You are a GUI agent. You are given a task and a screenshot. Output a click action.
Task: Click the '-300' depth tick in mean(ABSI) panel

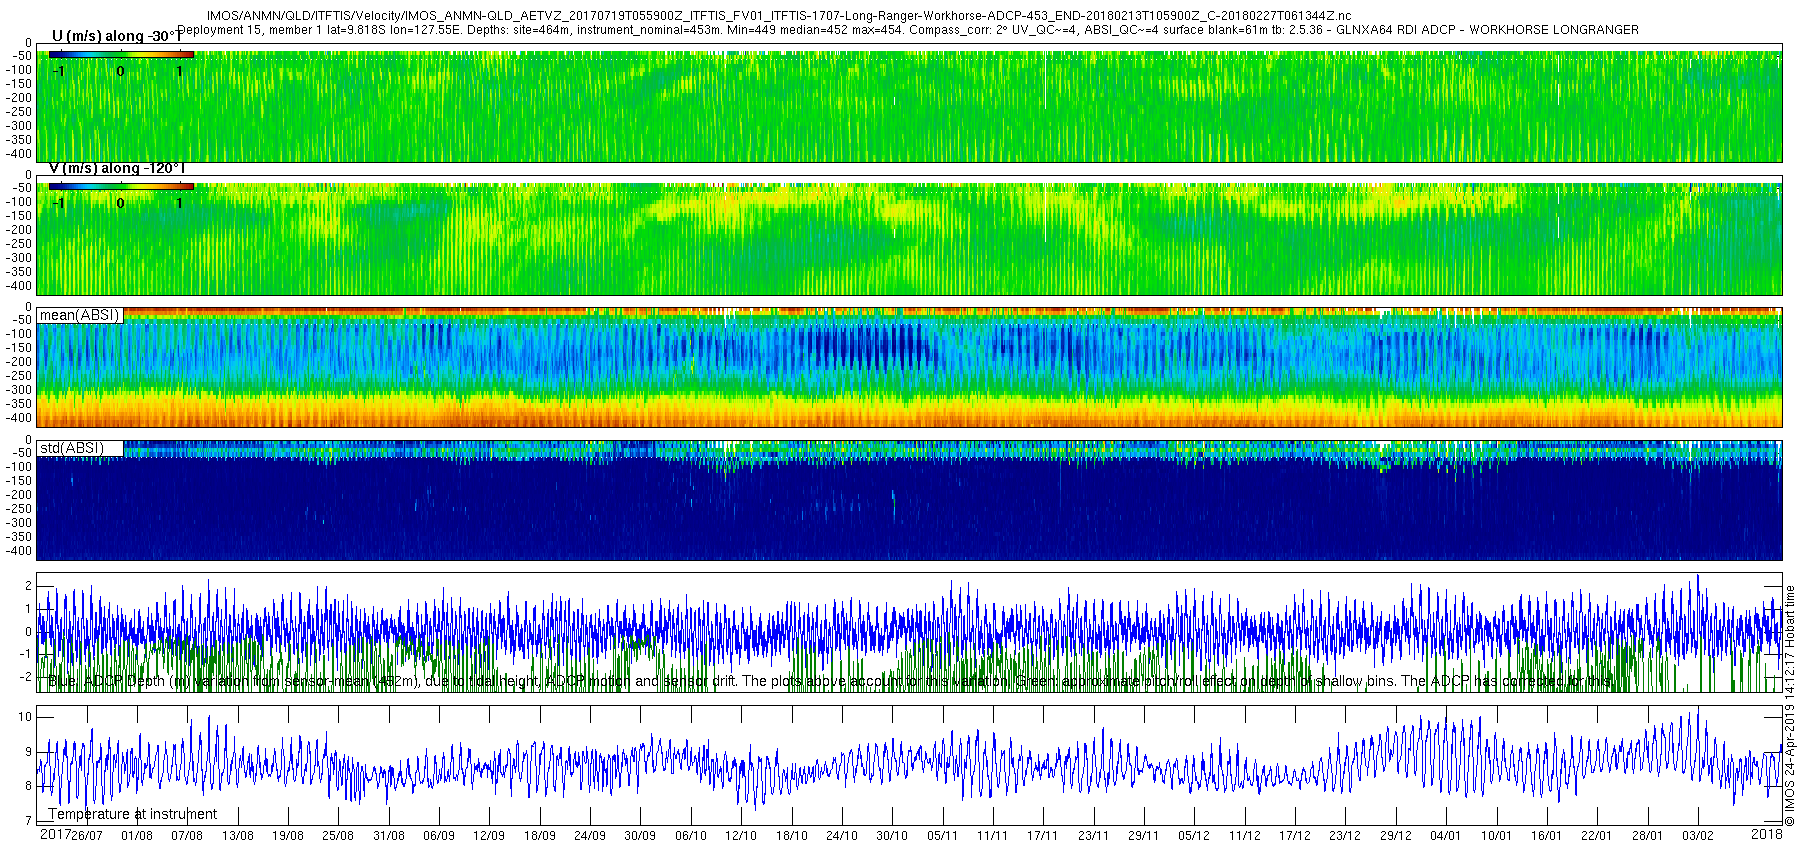tap(20, 390)
